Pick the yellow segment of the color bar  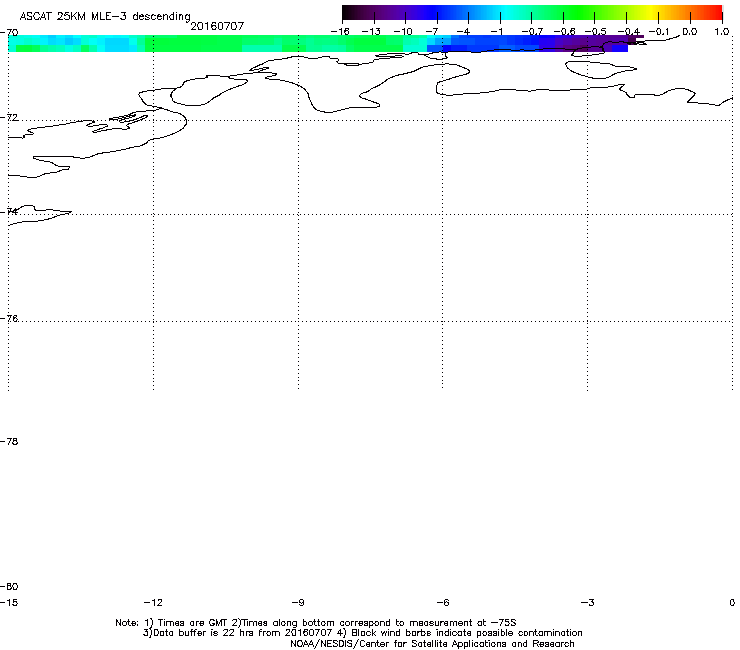coord(653,13)
